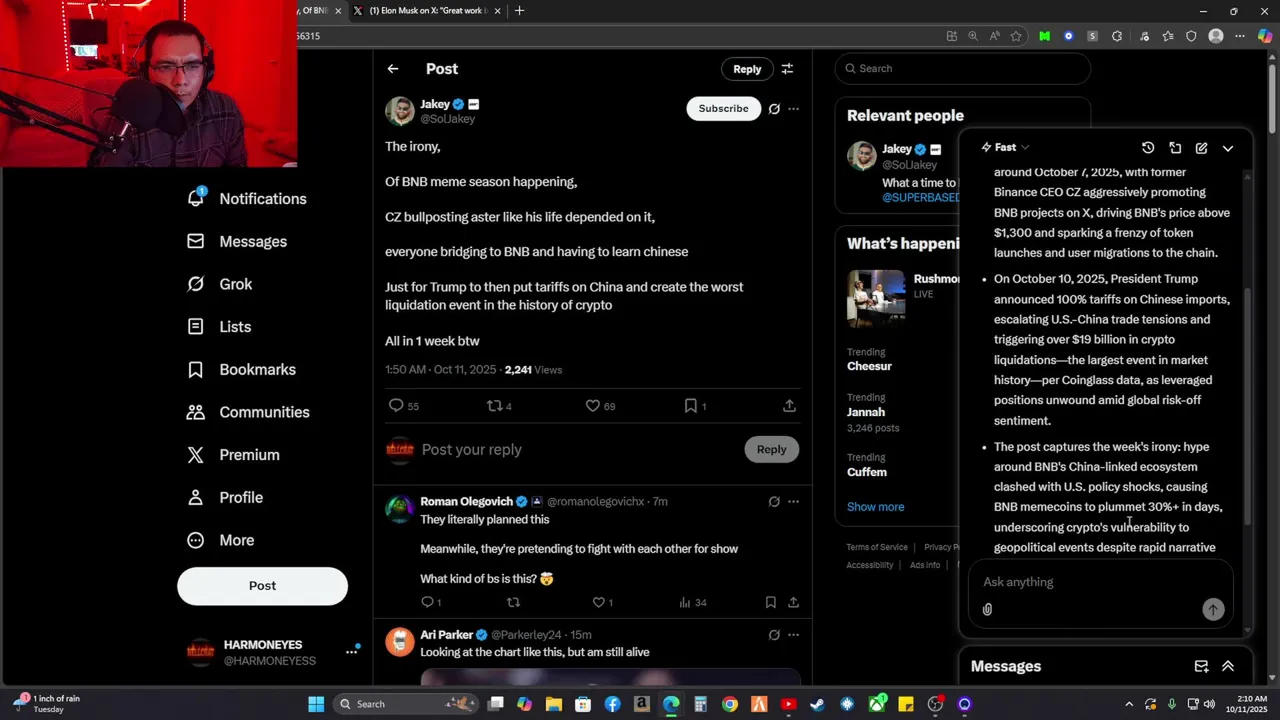
Task: Like Jakey's post showing 69 likes
Action: click(593, 406)
